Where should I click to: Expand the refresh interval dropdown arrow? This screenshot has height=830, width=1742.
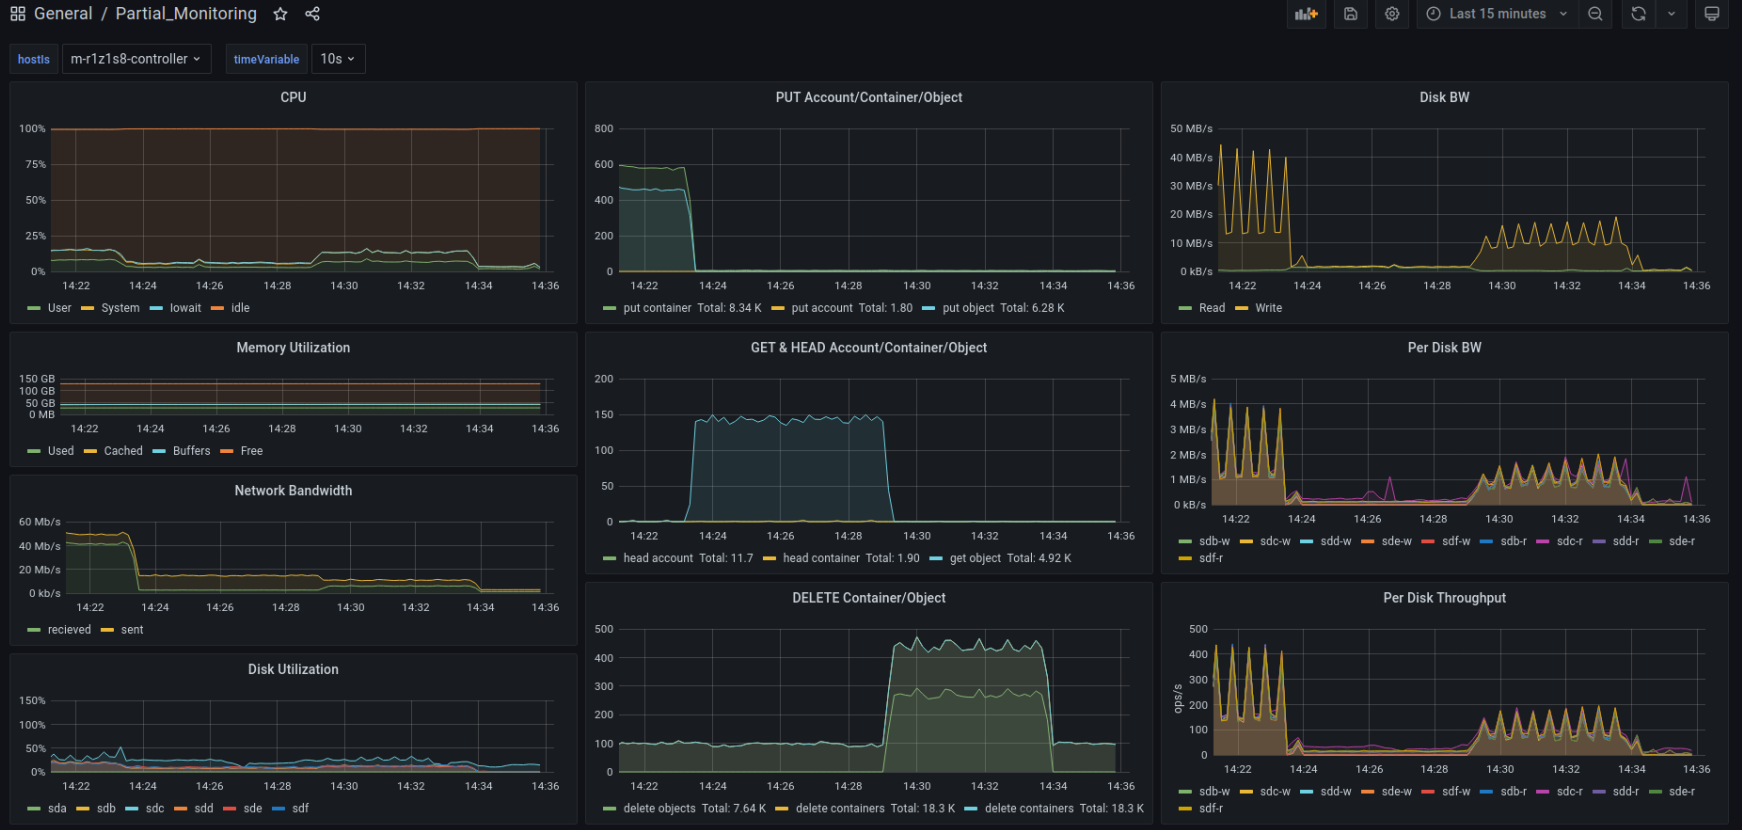tap(1671, 14)
